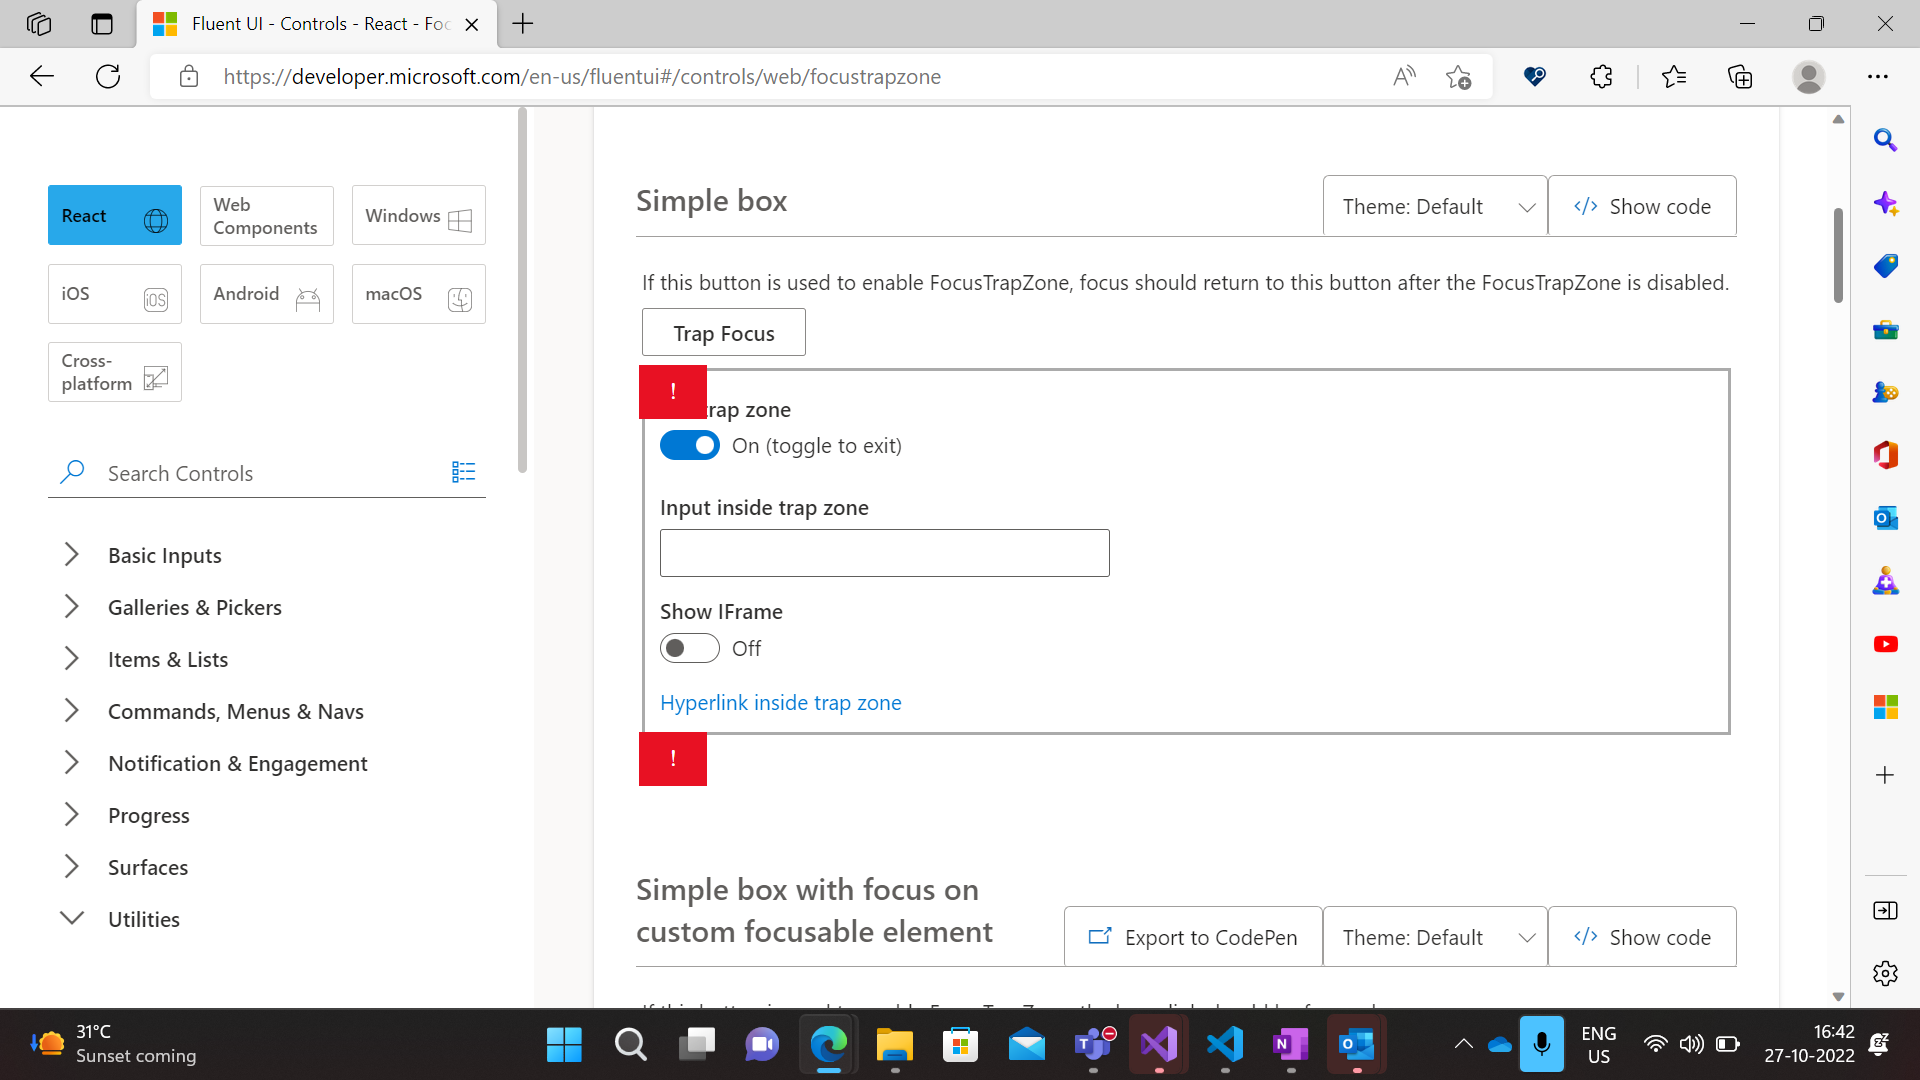Open Collections from the browser toolbar
Image resolution: width=1920 pixels, height=1080 pixels.
point(1740,76)
